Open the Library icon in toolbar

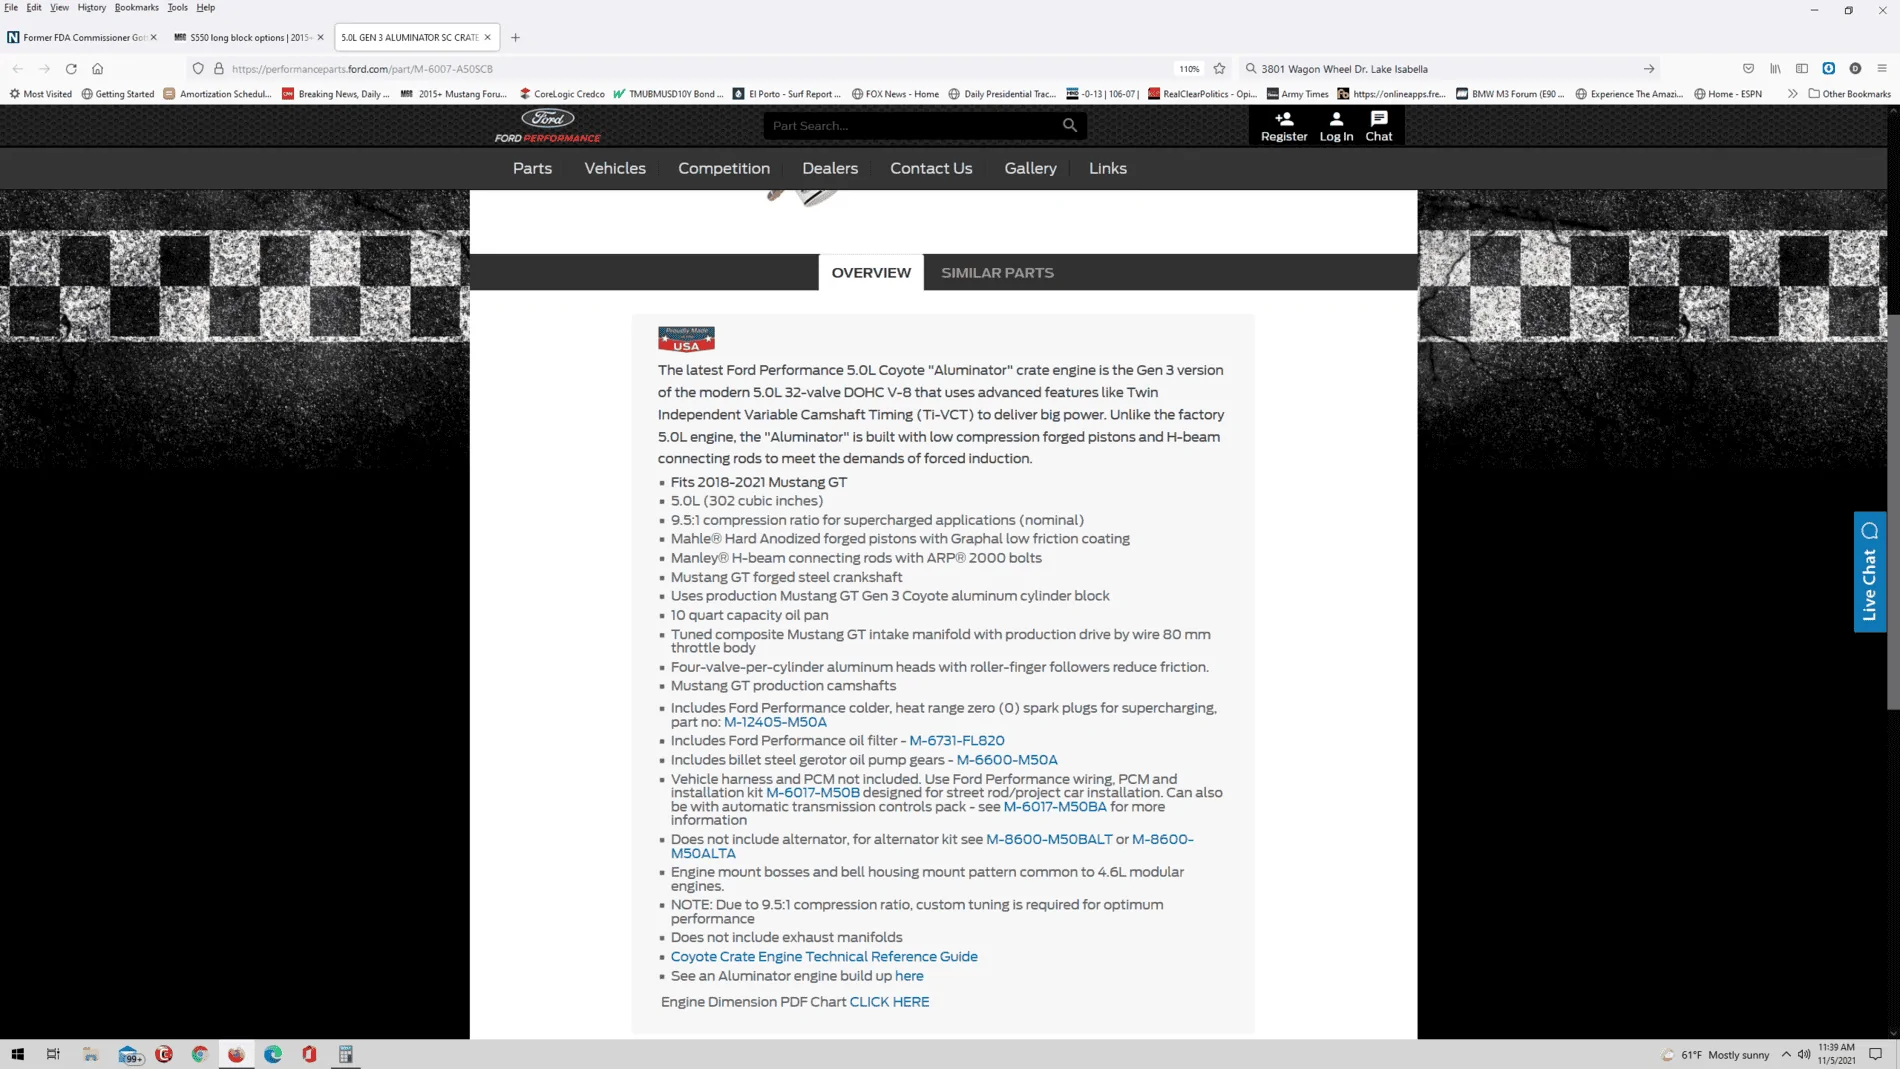tap(1775, 69)
